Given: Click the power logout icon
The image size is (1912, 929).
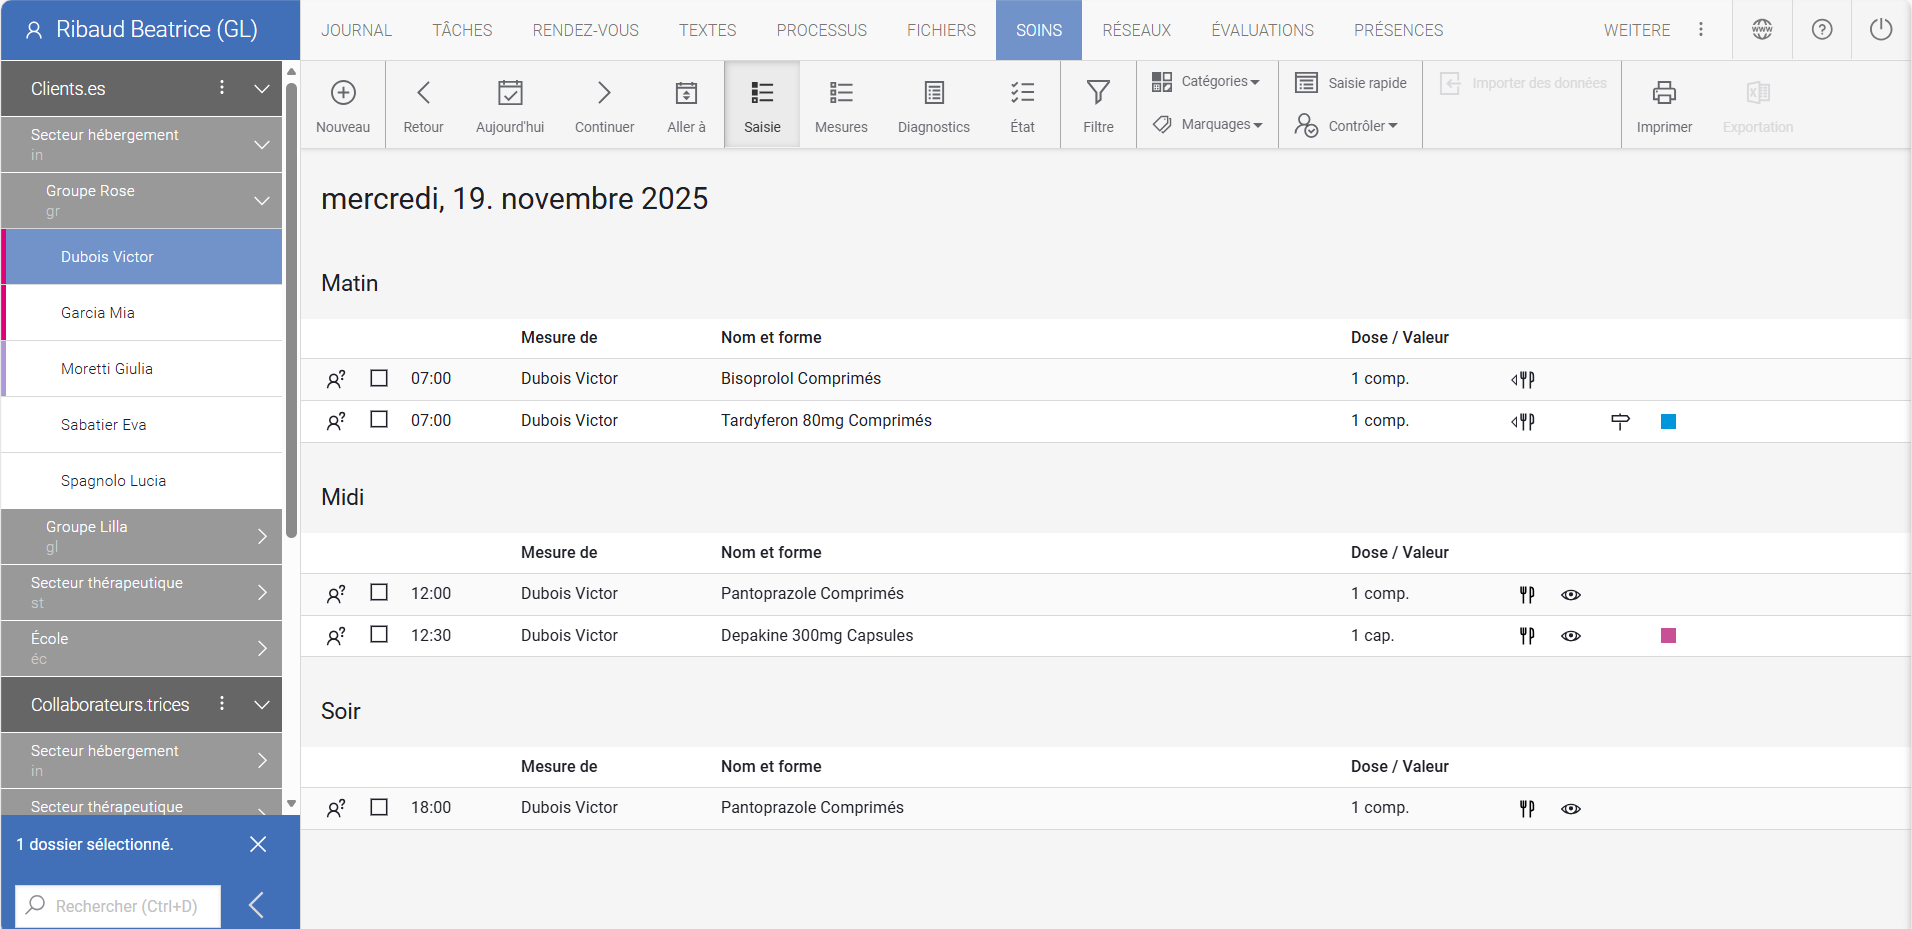Looking at the screenshot, I should 1881,30.
